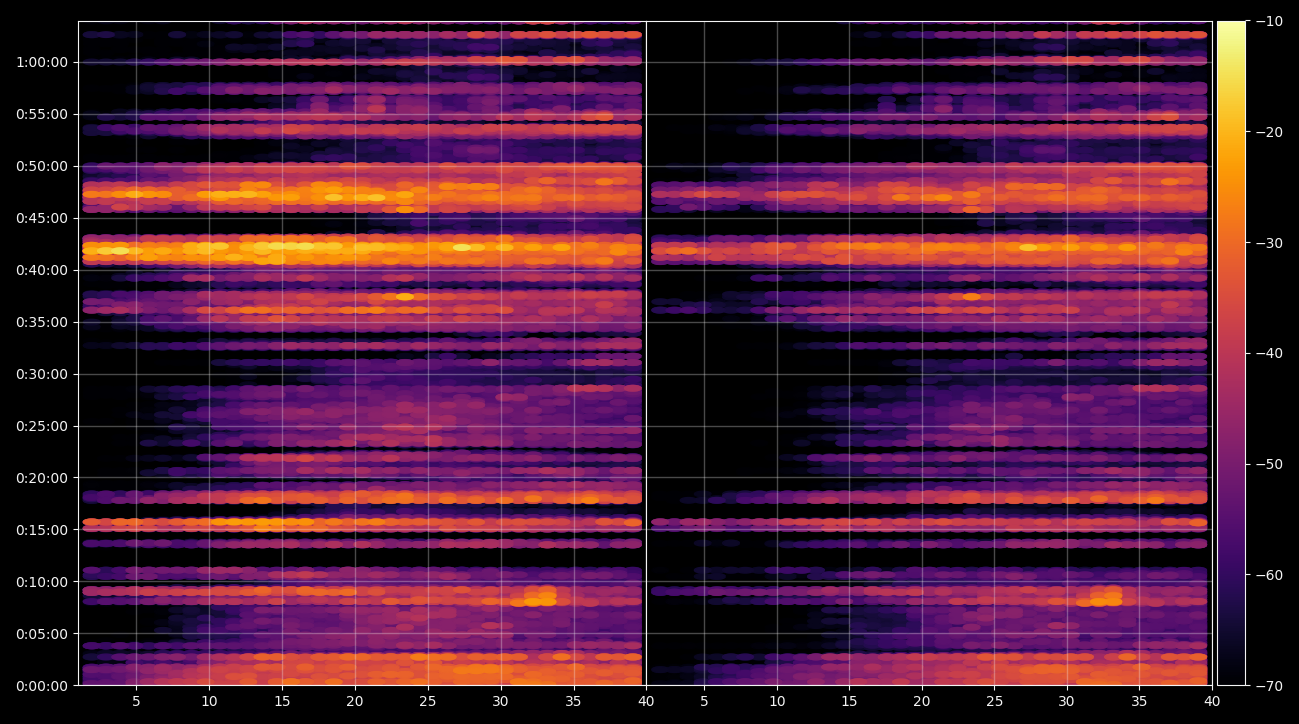The height and width of the screenshot is (724, 1299).
Task: Click tick label 35 under right heatmap
Action: [x=1140, y=702]
